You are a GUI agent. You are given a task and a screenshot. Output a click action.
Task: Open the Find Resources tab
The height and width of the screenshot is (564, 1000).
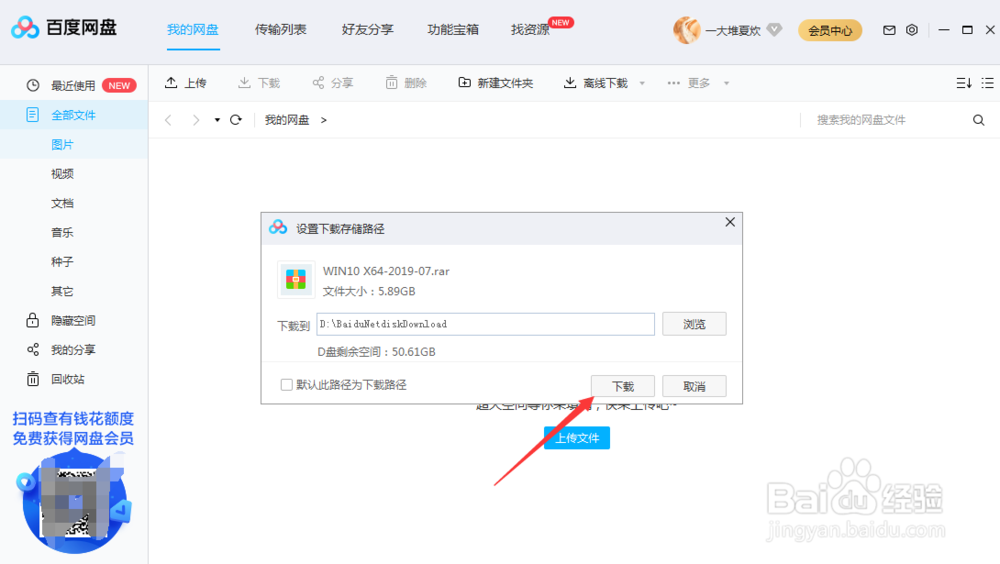[531, 29]
